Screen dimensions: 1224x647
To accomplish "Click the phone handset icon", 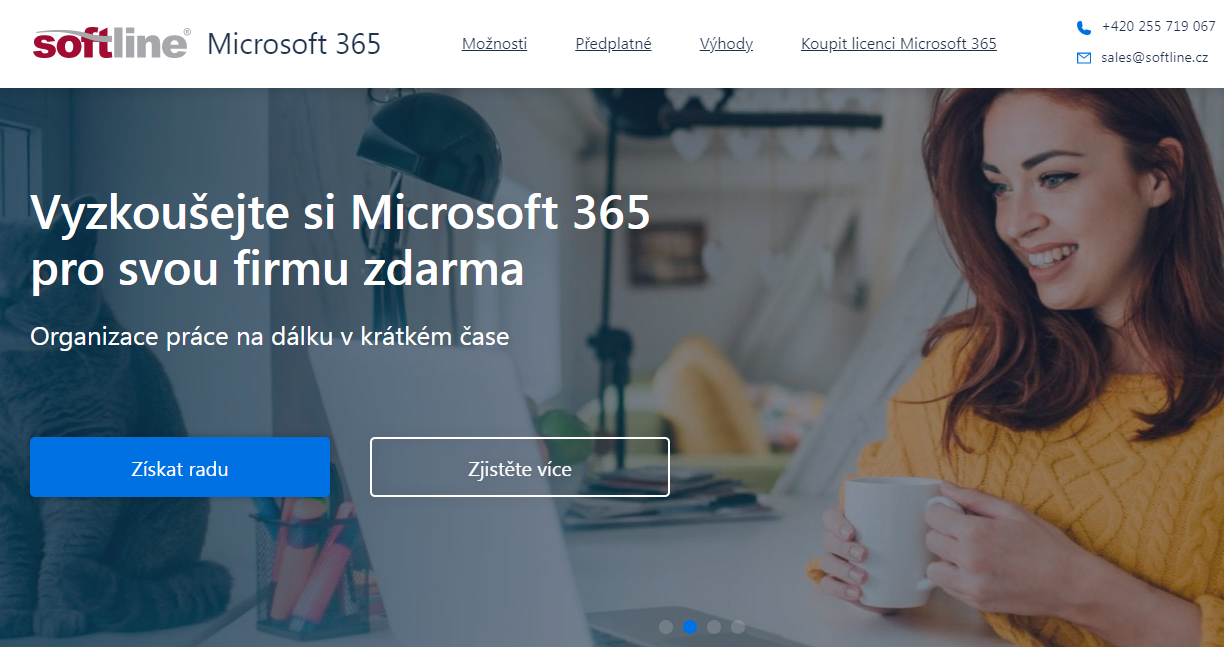I will click(1084, 27).
